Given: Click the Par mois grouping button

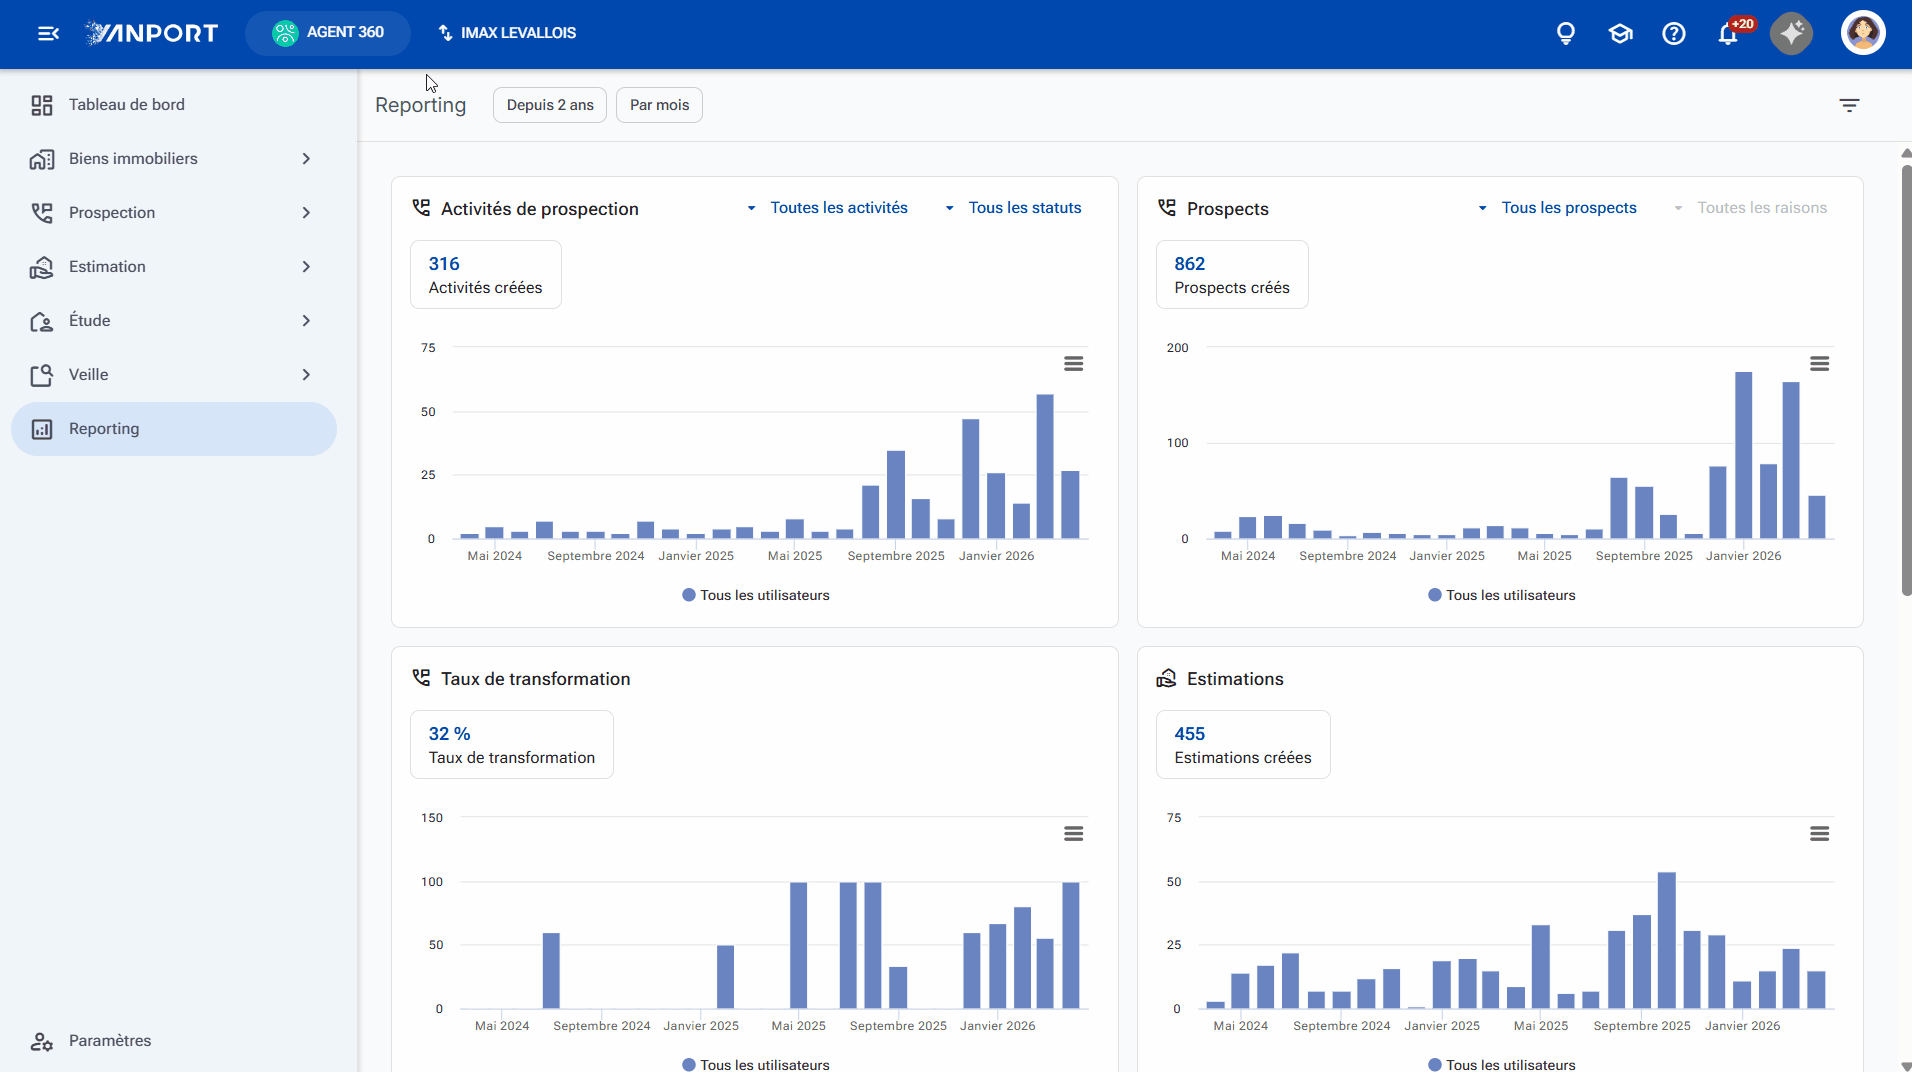Looking at the screenshot, I should [x=659, y=105].
